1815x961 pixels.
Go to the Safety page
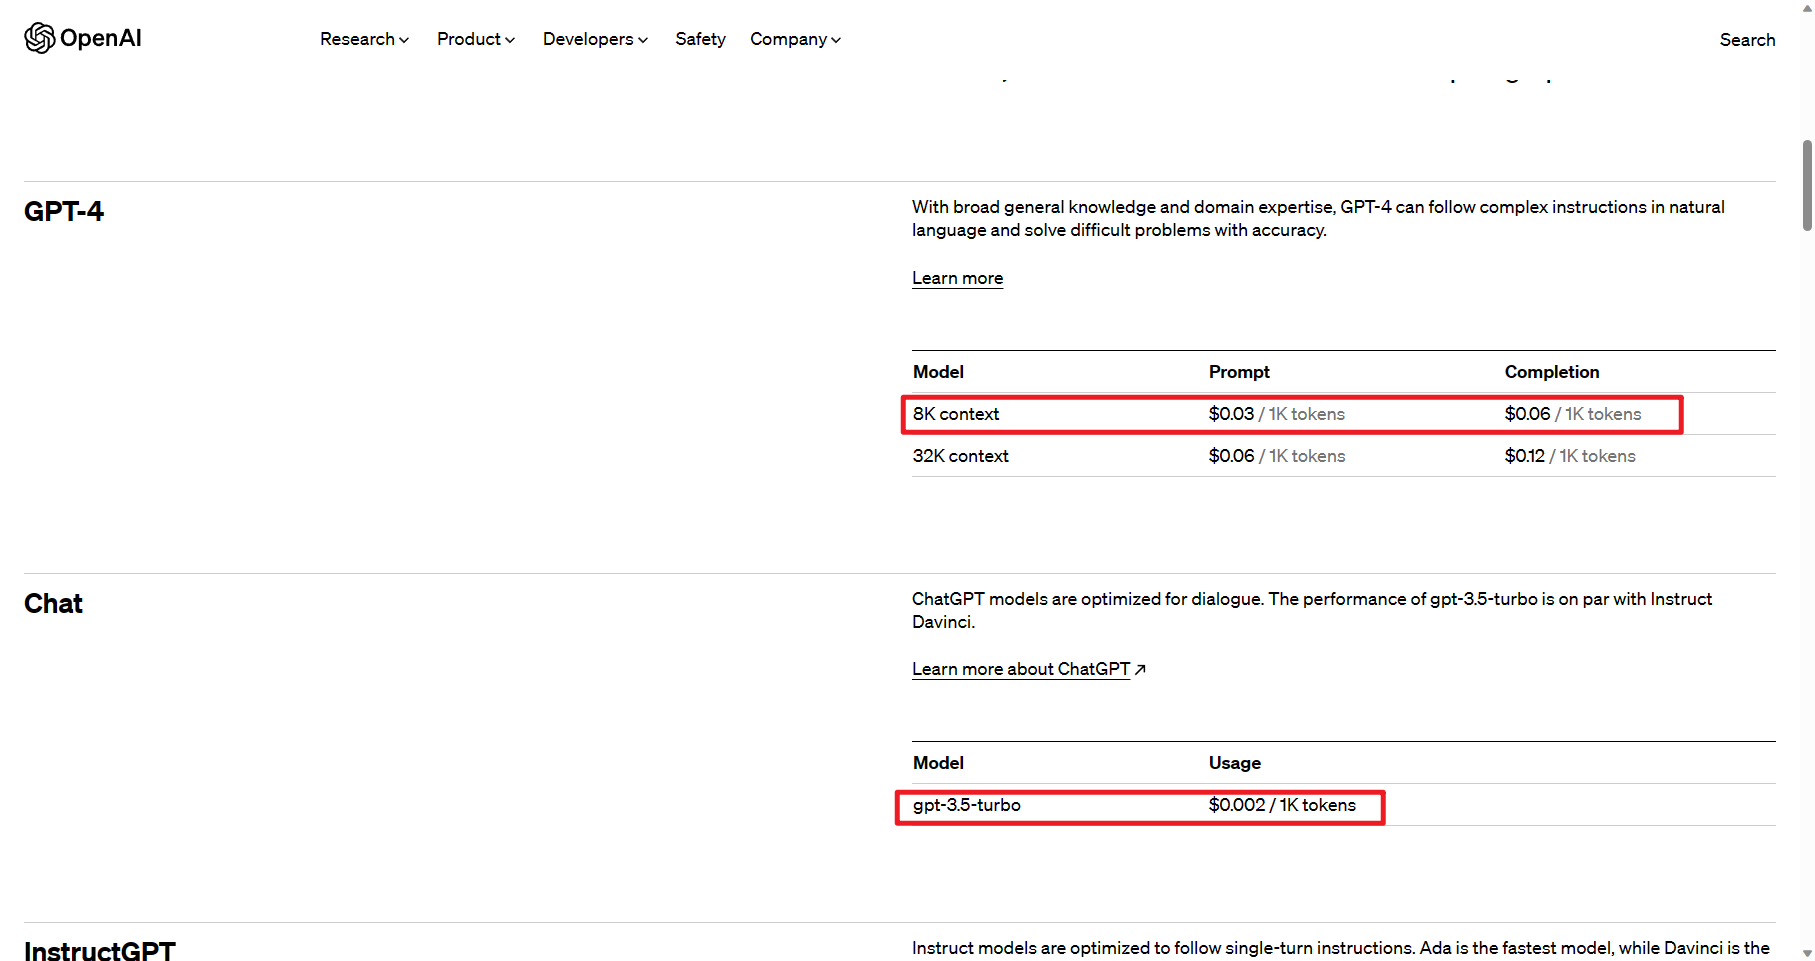click(x=700, y=39)
